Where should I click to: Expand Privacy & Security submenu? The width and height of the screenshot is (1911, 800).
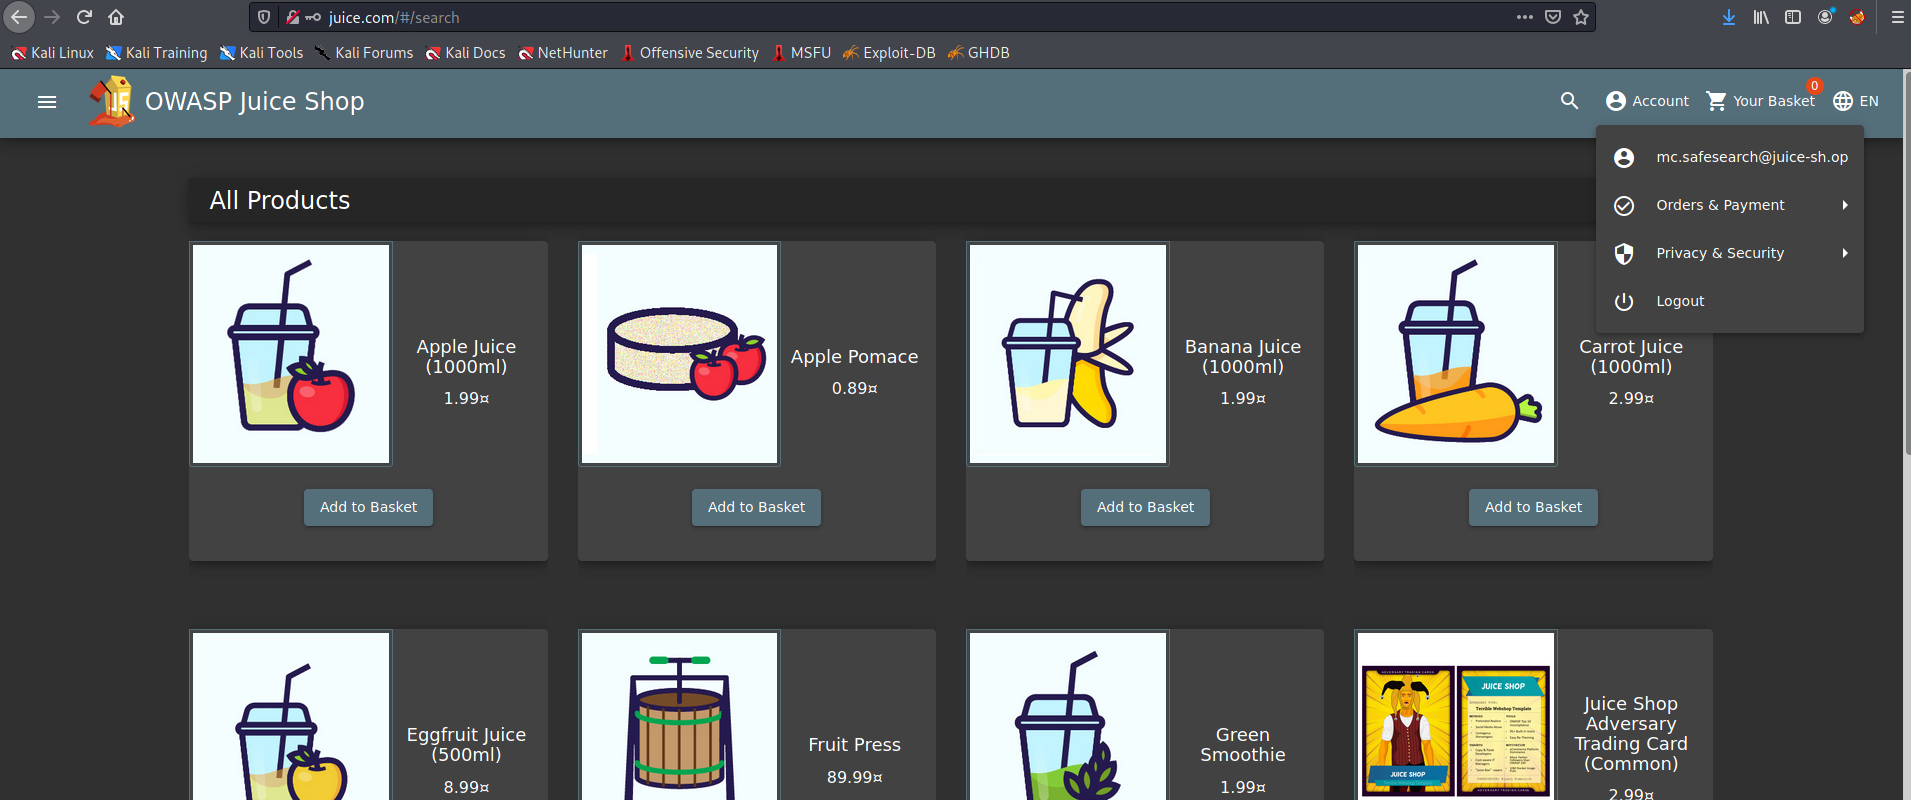pos(1730,253)
